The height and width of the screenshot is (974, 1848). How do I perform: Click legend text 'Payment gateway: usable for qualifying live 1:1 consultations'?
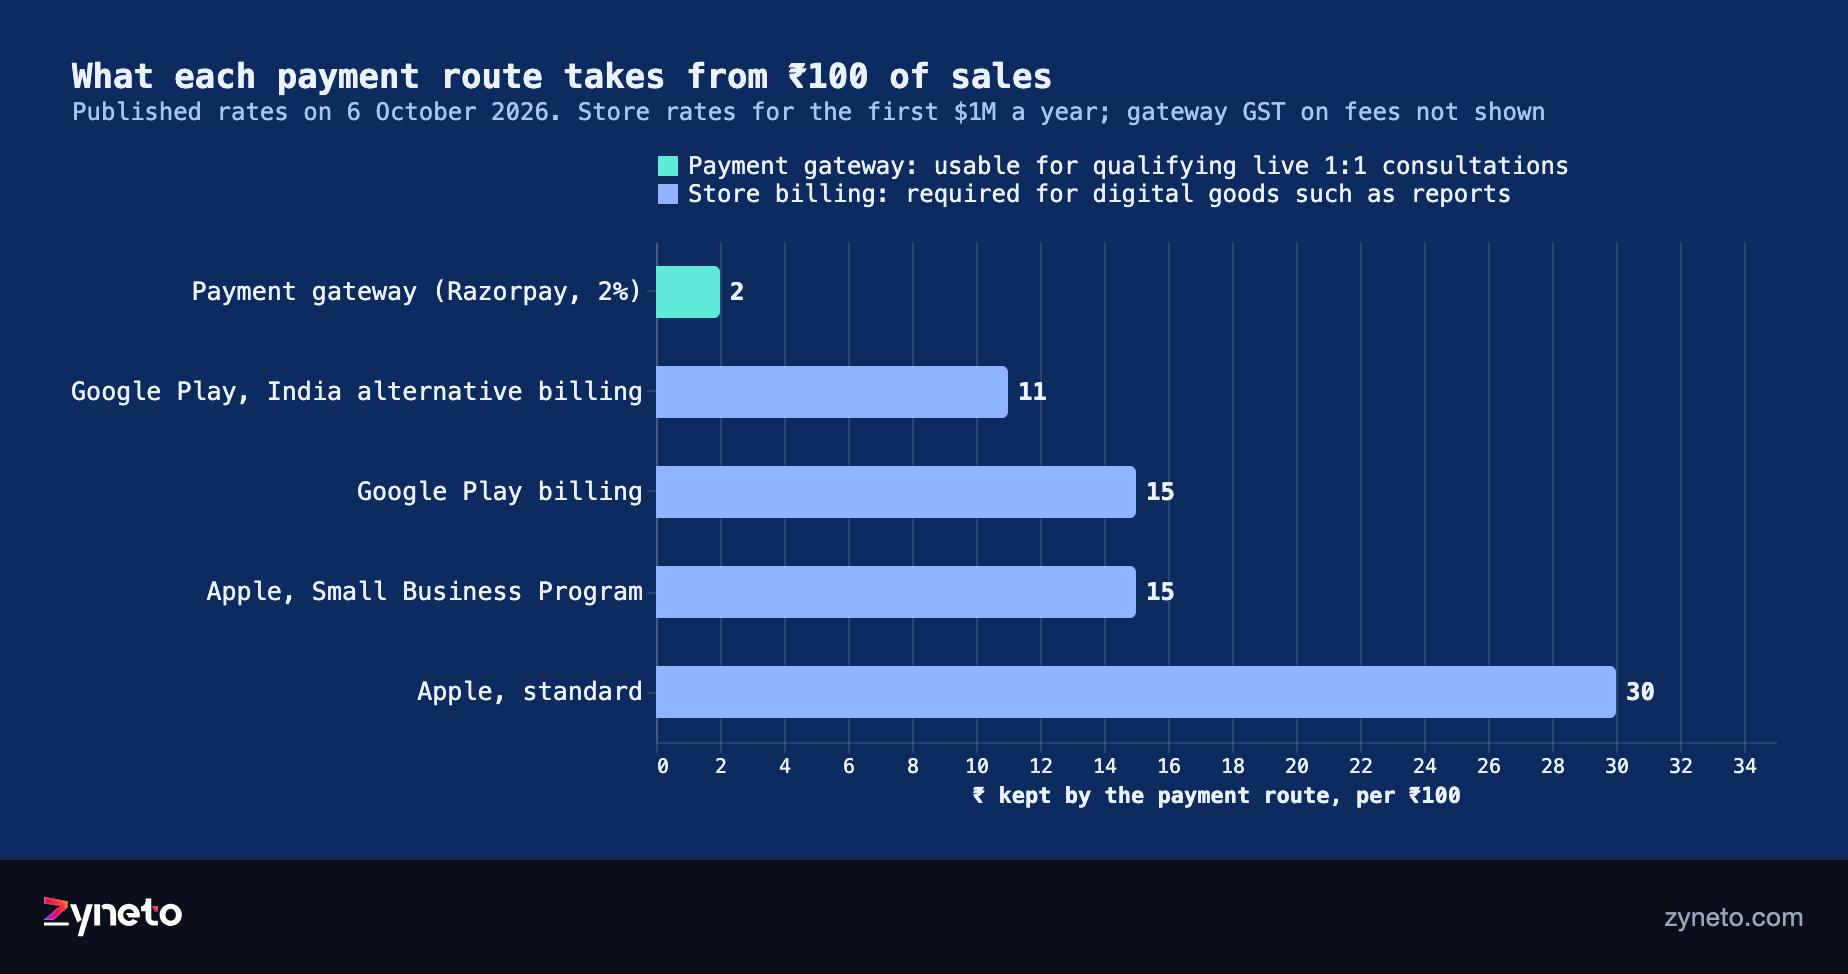pyautogui.click(x=1128, y=166)
